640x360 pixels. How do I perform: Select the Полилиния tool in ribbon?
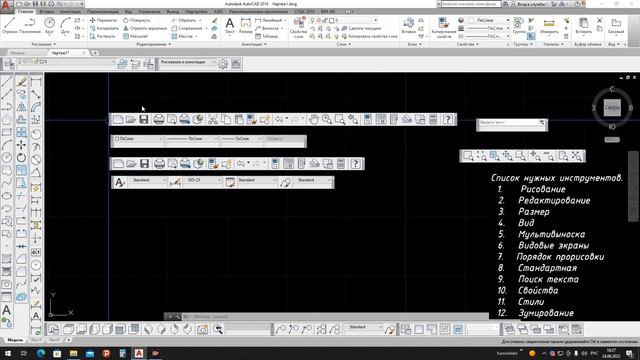tap(30, 25)
